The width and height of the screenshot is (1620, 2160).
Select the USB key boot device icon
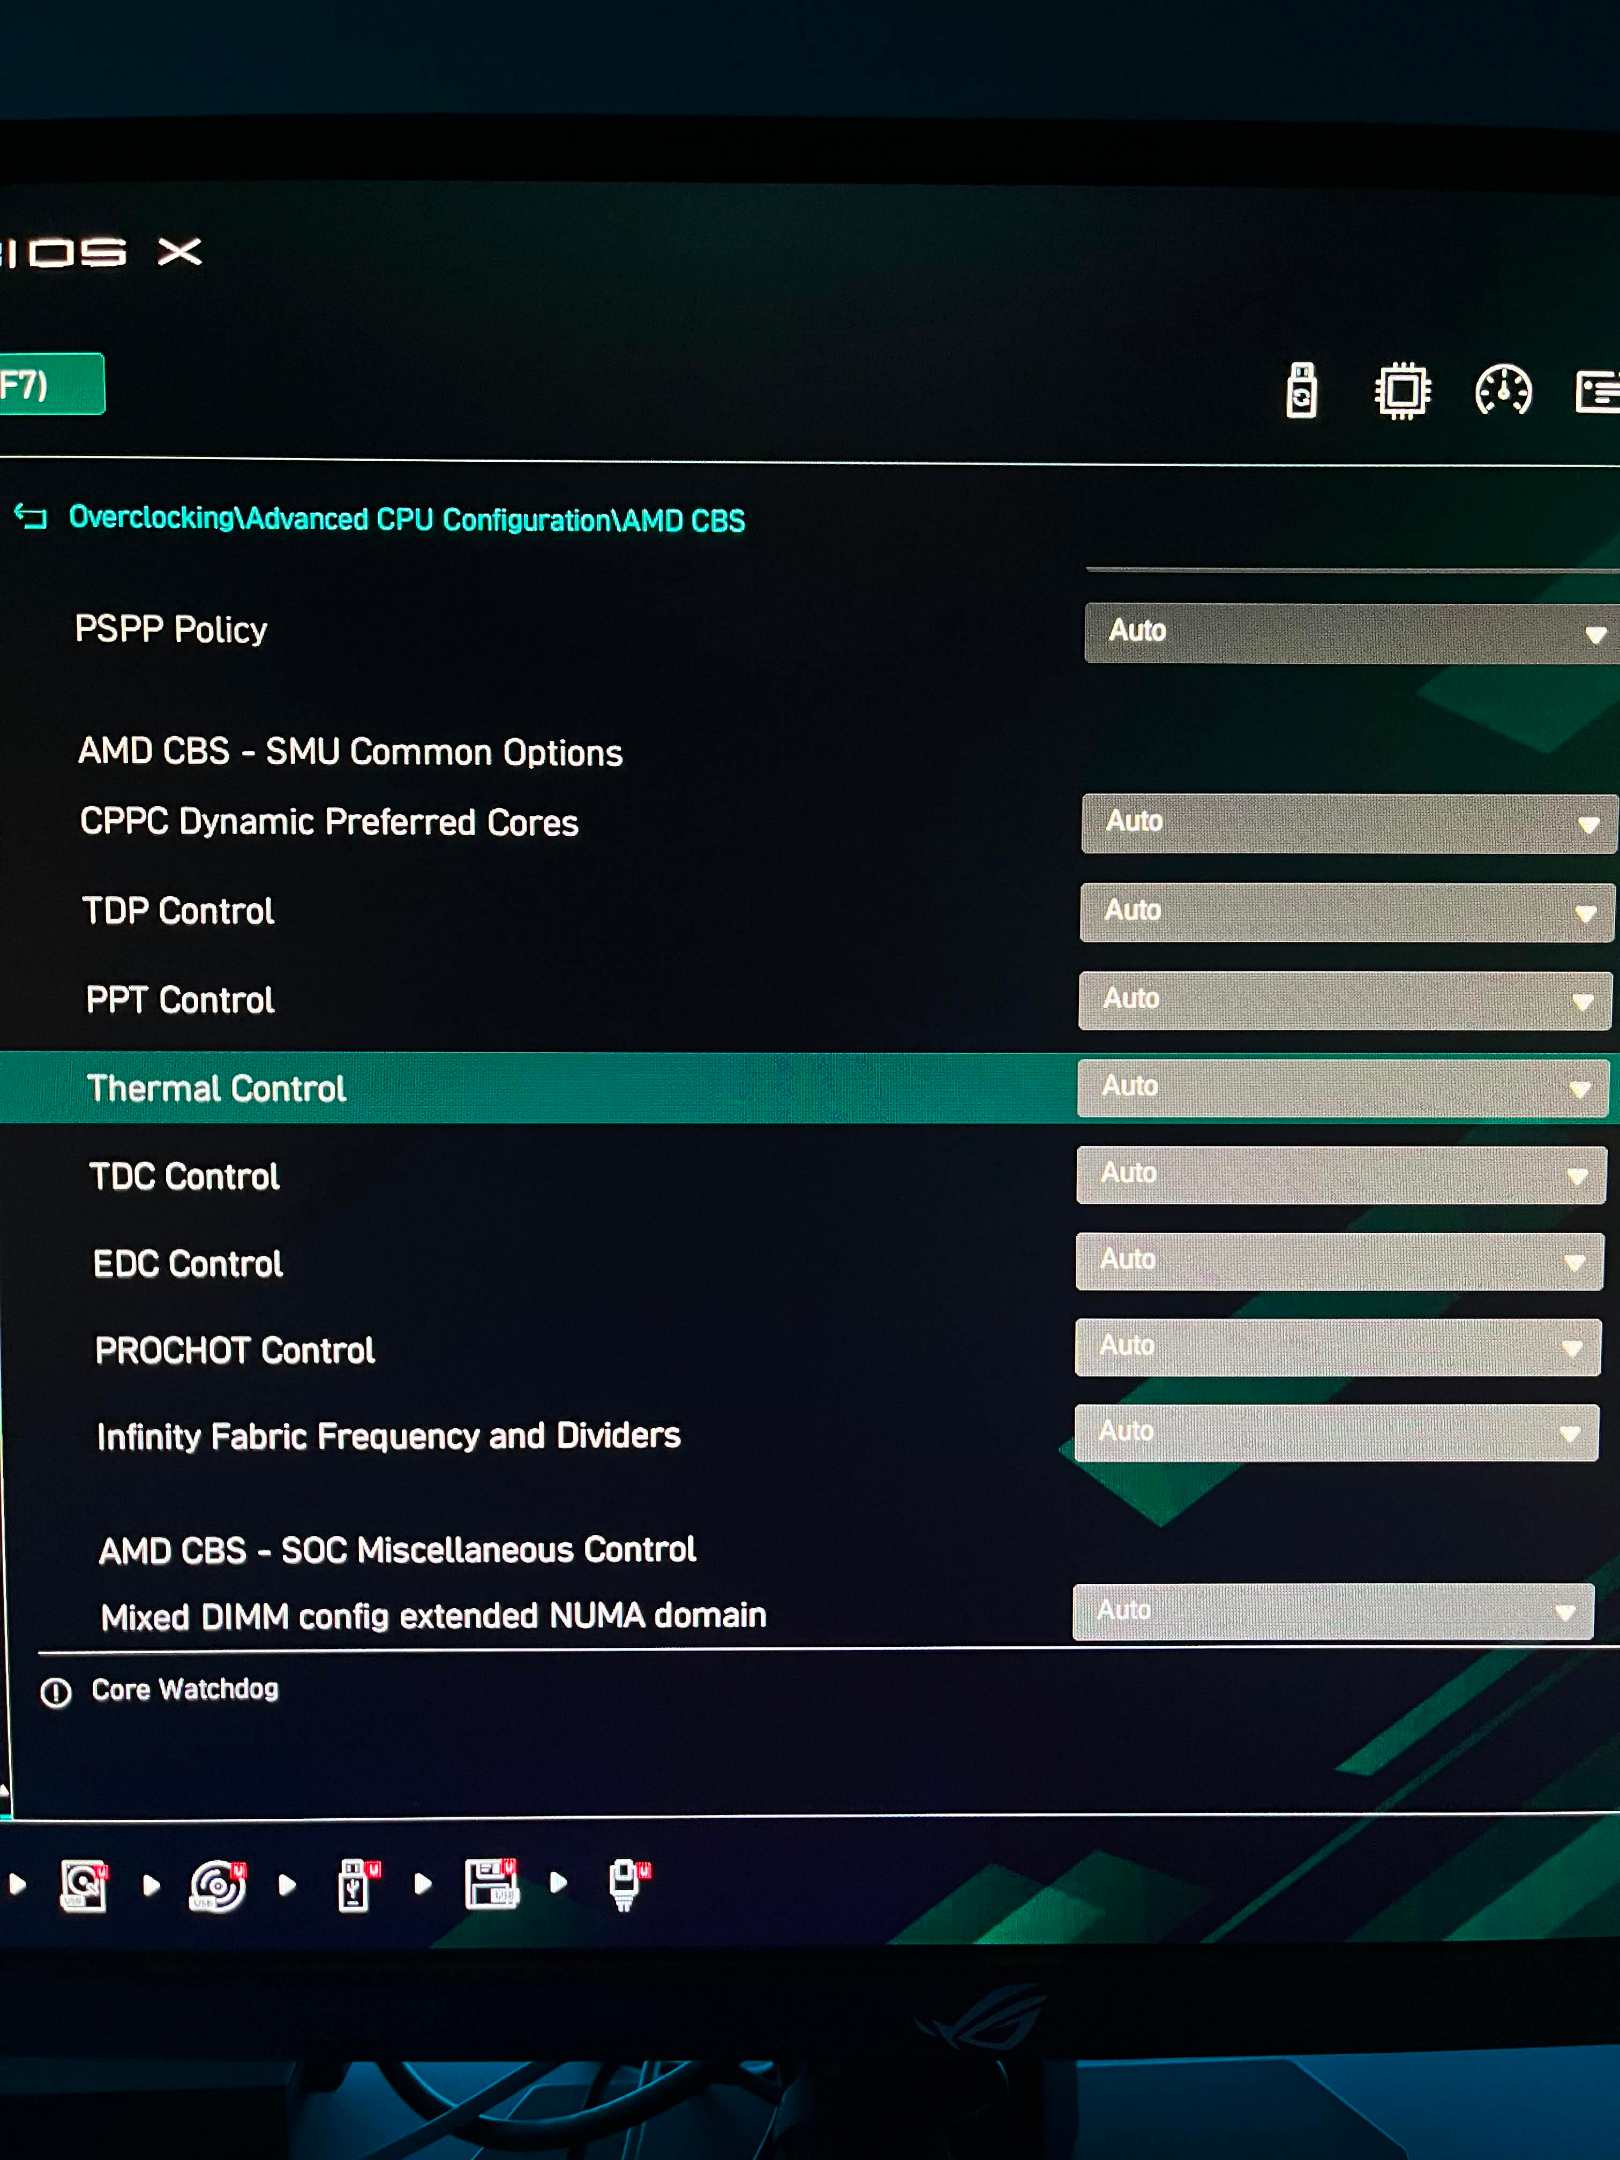(358, 1885)
